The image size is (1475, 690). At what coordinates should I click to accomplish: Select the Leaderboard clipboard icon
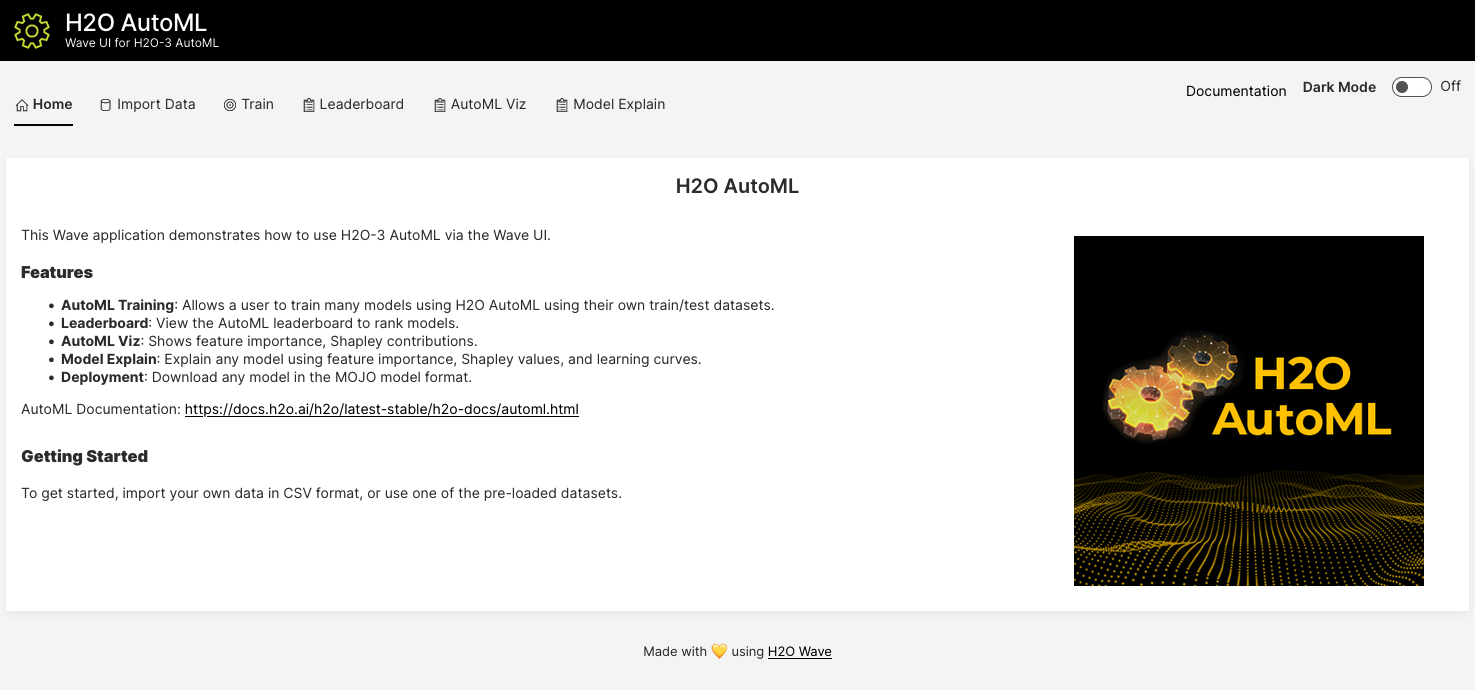click(x=308, y=104)
